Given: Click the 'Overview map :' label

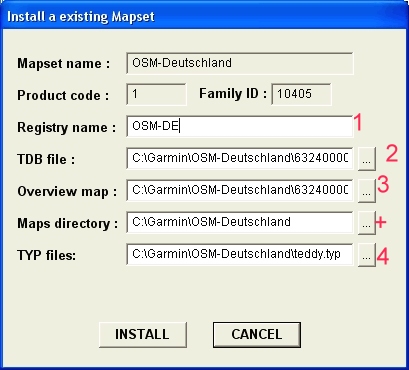Looking at the screenshot, I should pyautogui.click(x=67, y=192).
